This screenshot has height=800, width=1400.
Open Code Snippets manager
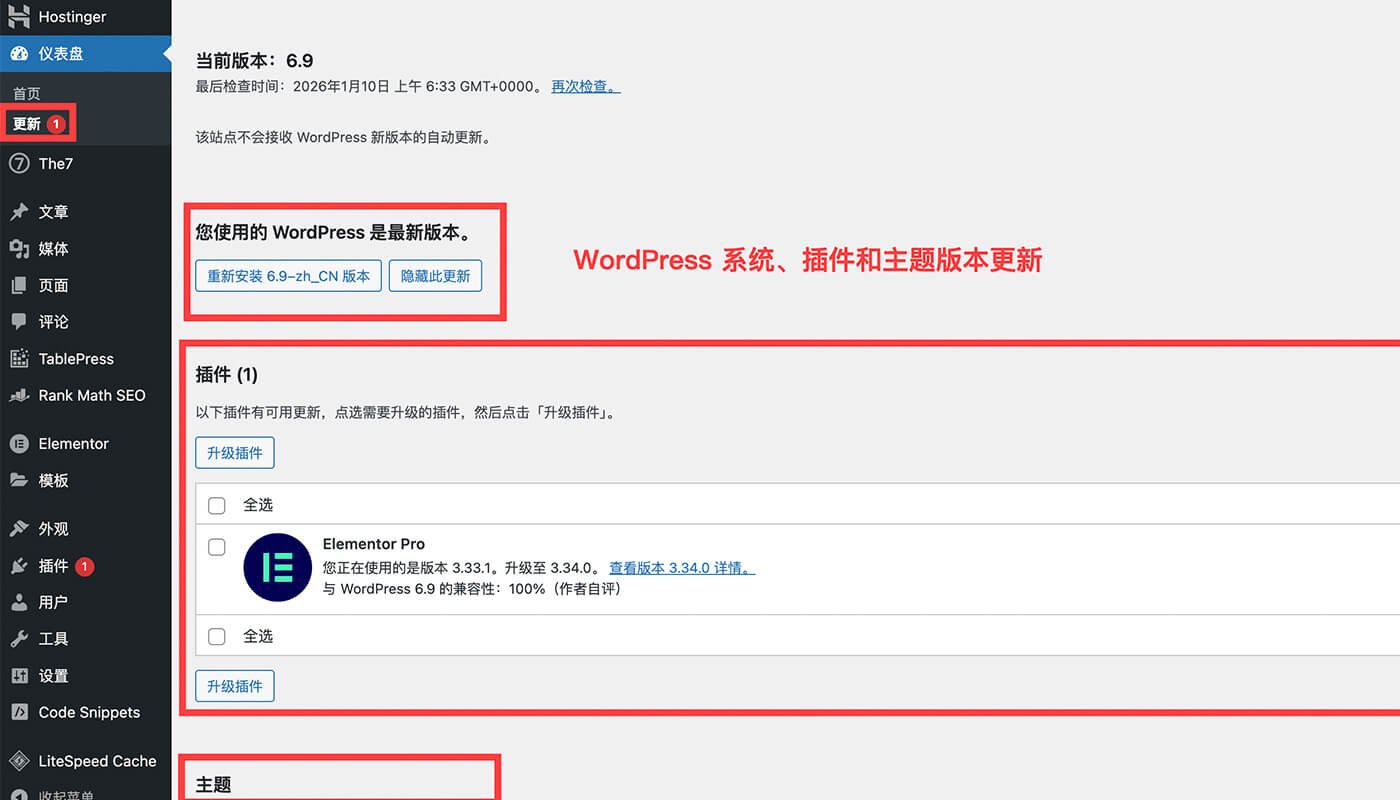tap(88, 712)
